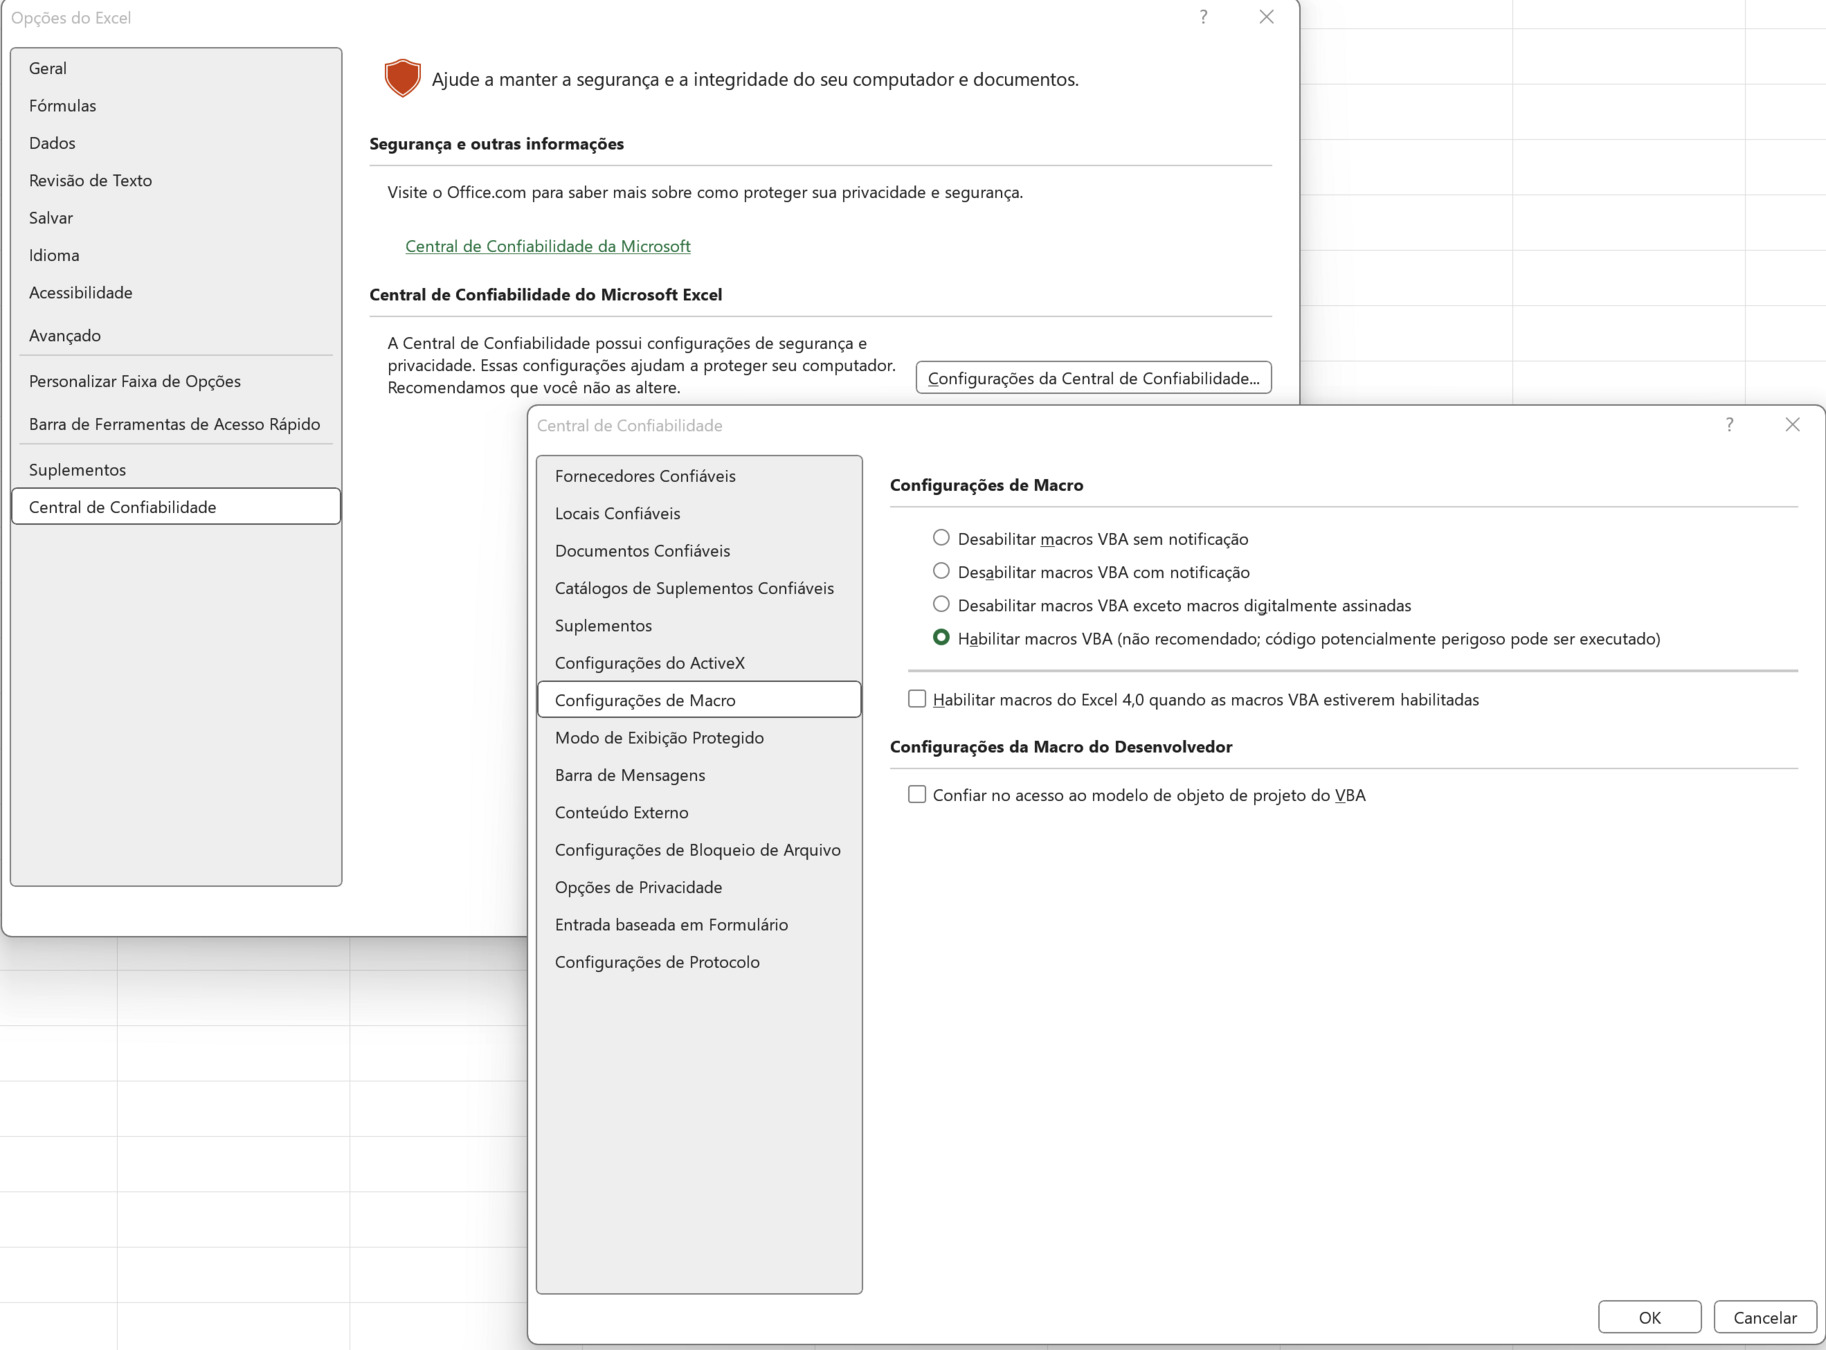Open Opções de Privacidade

(x=699, y=887)
